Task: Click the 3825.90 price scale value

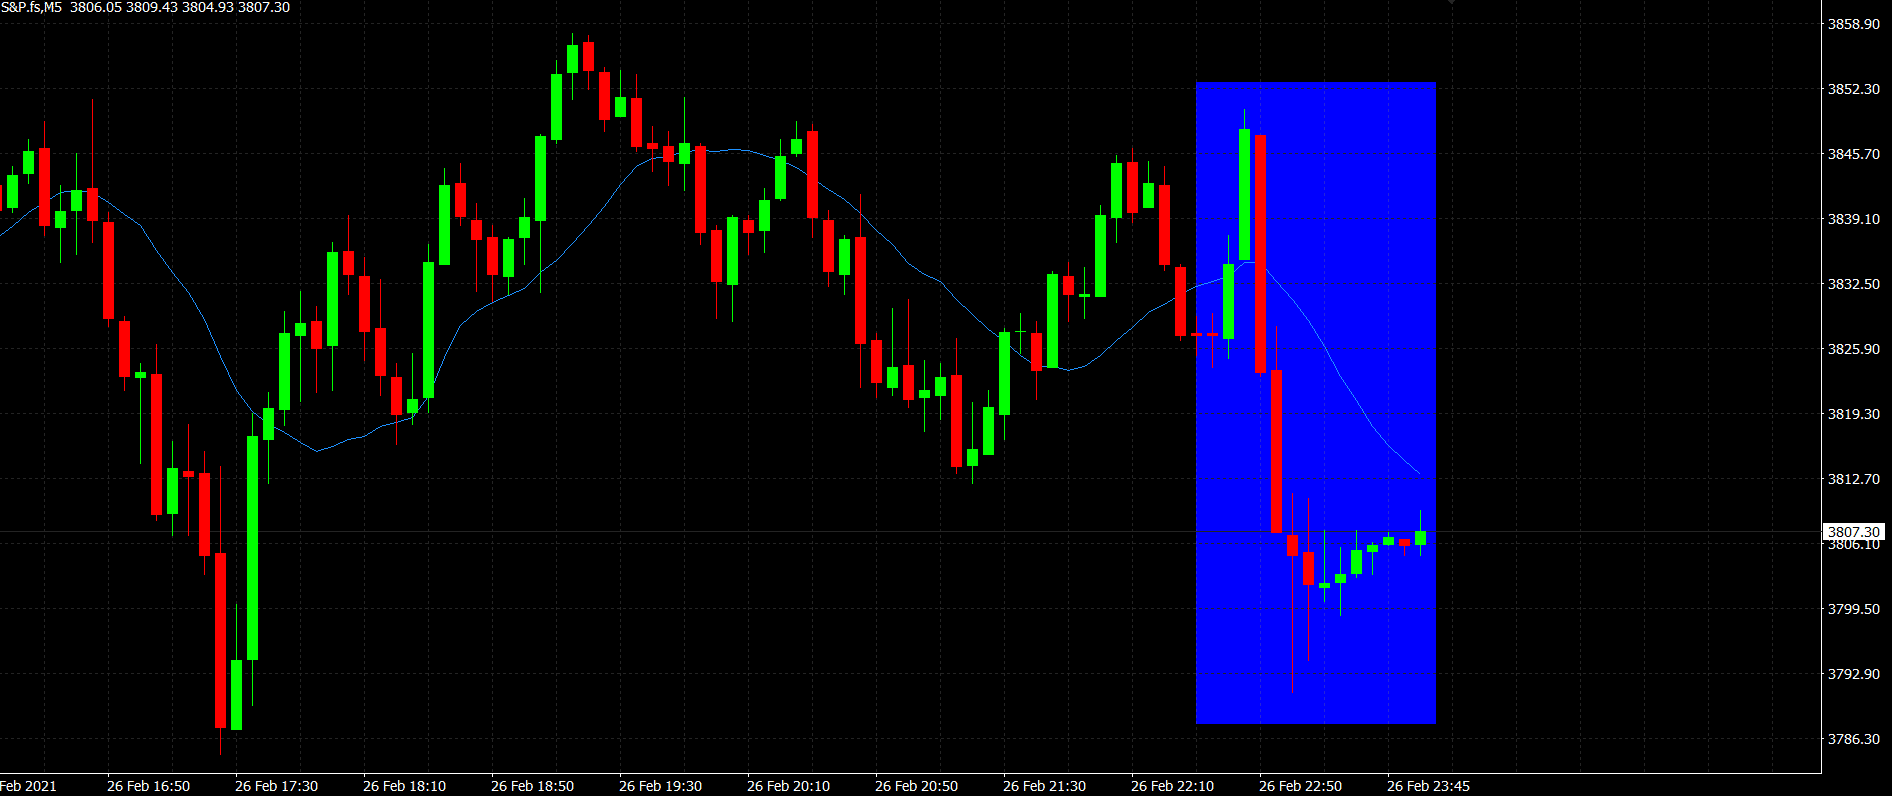Action: (1853, 349)
